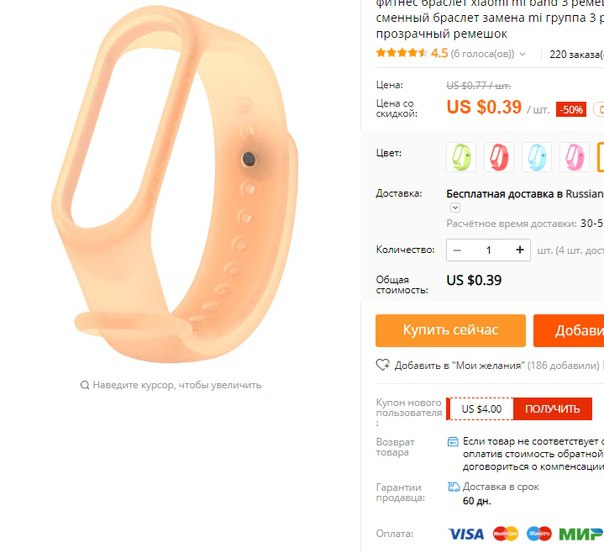Pick the pink bracelet color option

click(x=574, y=157)
